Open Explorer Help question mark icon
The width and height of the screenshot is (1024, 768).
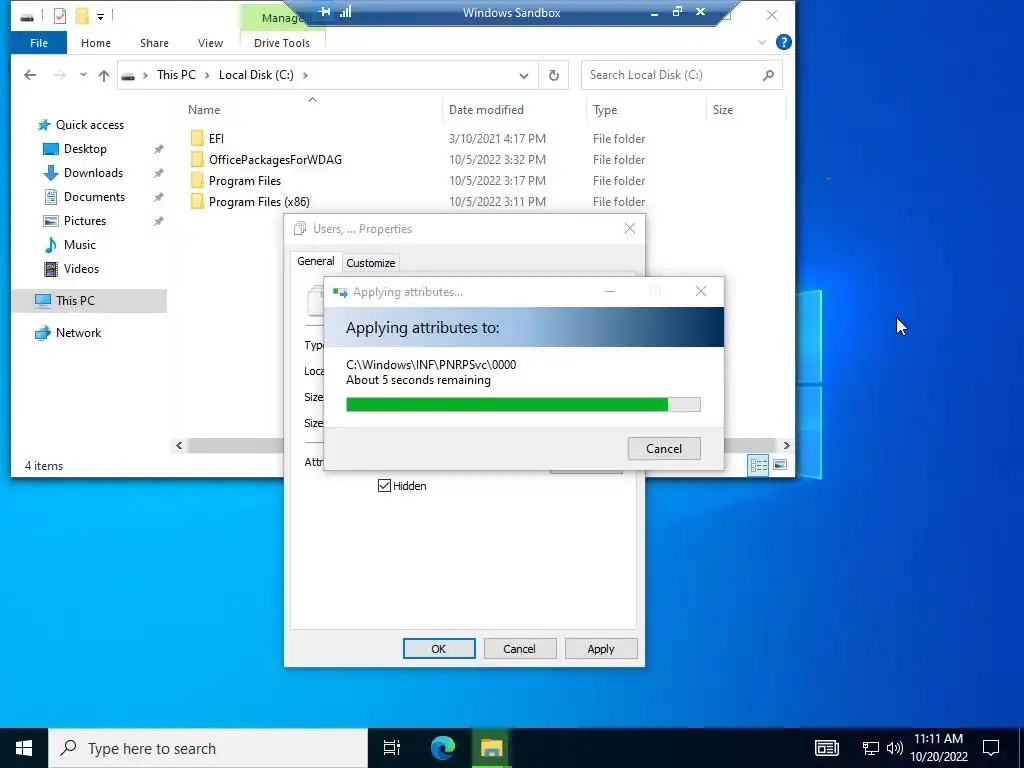coord(783,42)
